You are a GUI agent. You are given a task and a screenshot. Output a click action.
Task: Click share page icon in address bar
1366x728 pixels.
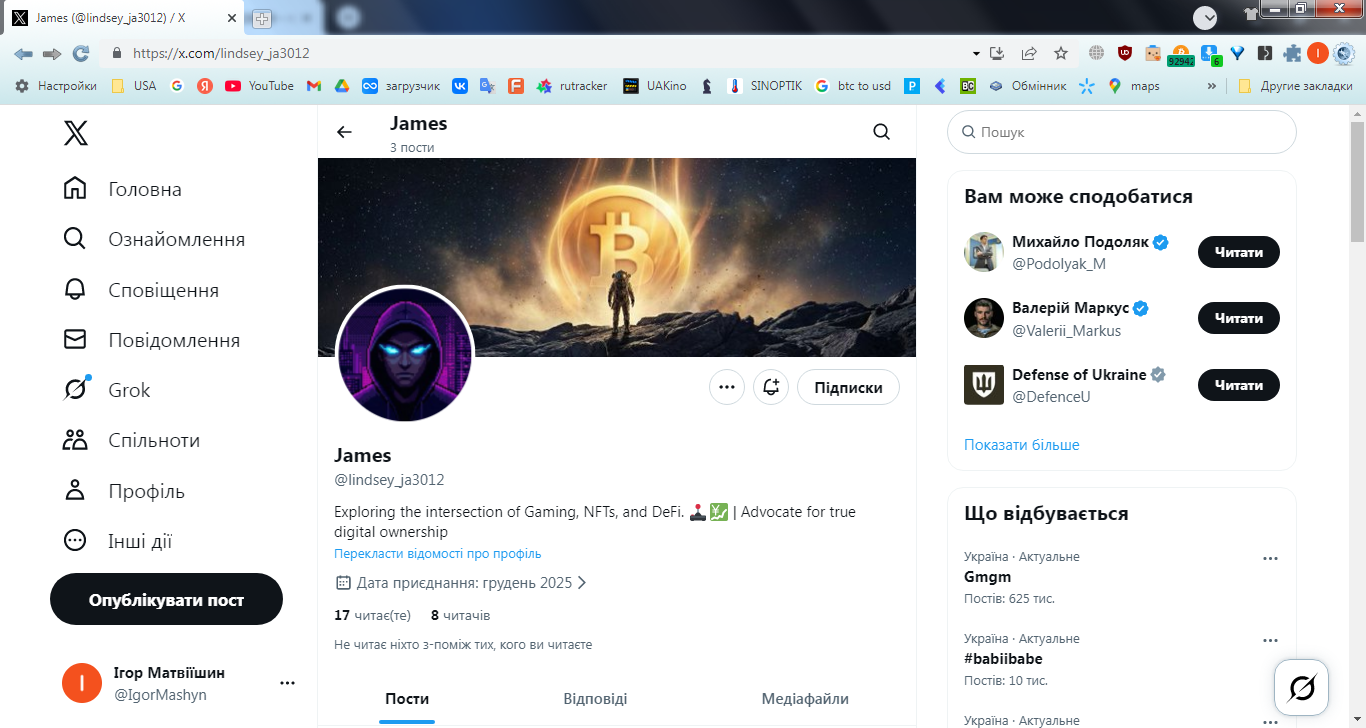point(1029,53)
